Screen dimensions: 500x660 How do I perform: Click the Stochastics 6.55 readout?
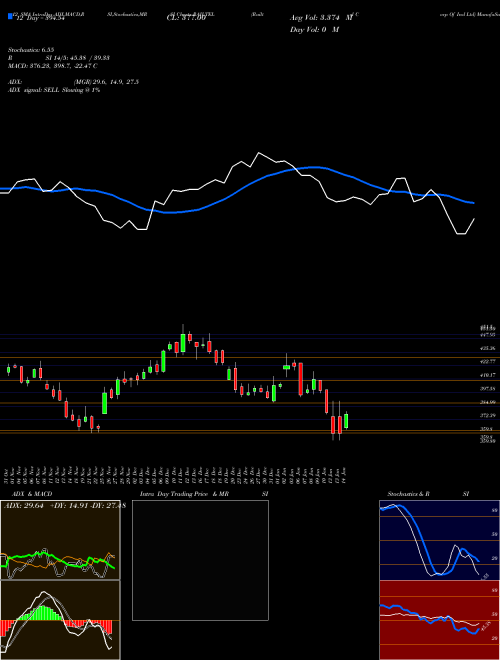pos(31,50)
